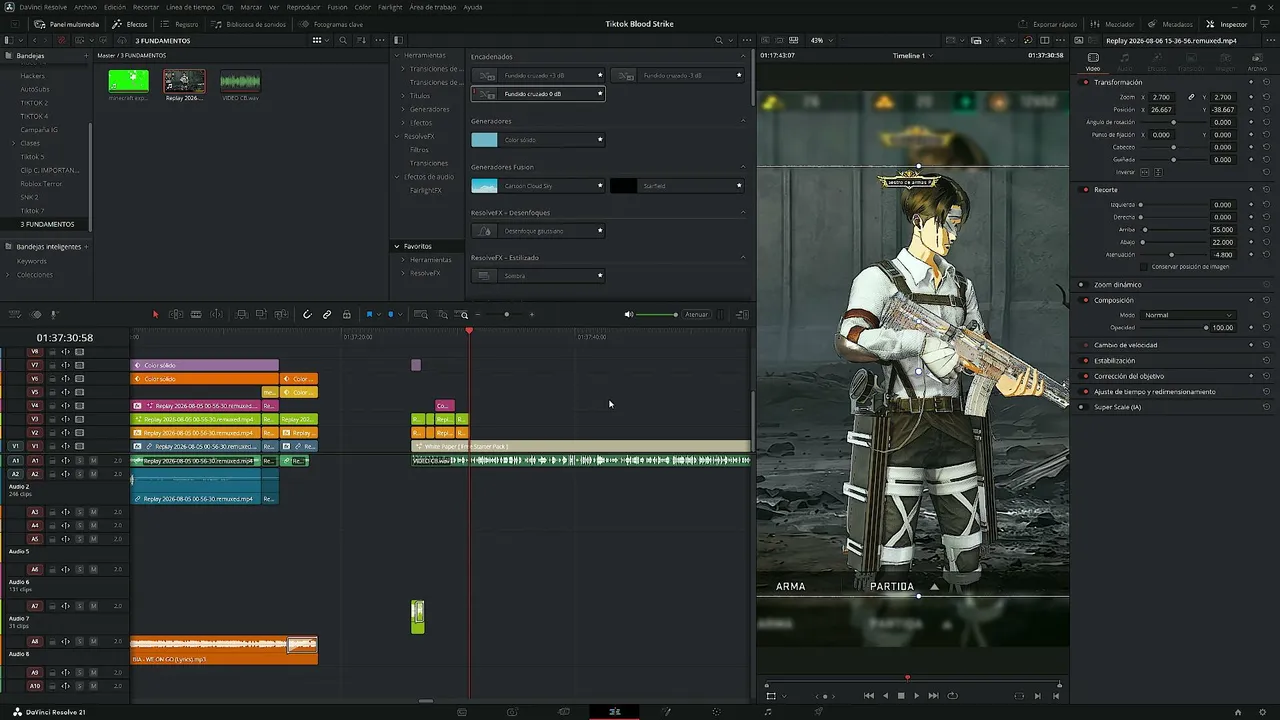Solo audio track A1 with S button

coord(80,460)
